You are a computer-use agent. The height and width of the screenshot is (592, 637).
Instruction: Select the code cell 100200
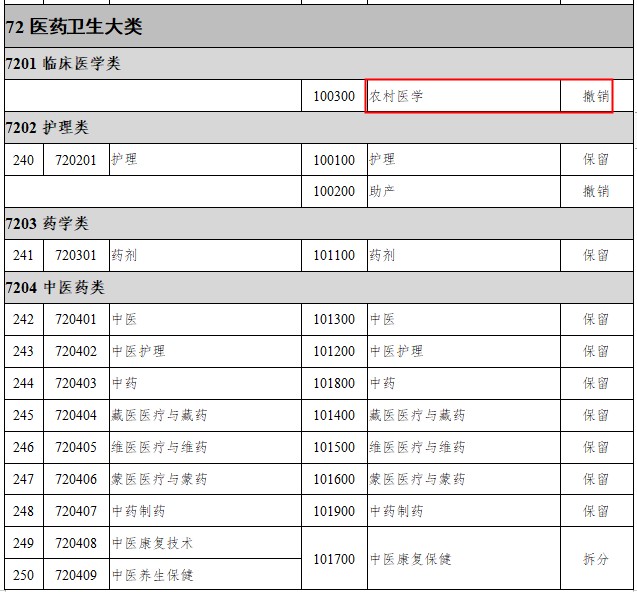coord(334,192)
